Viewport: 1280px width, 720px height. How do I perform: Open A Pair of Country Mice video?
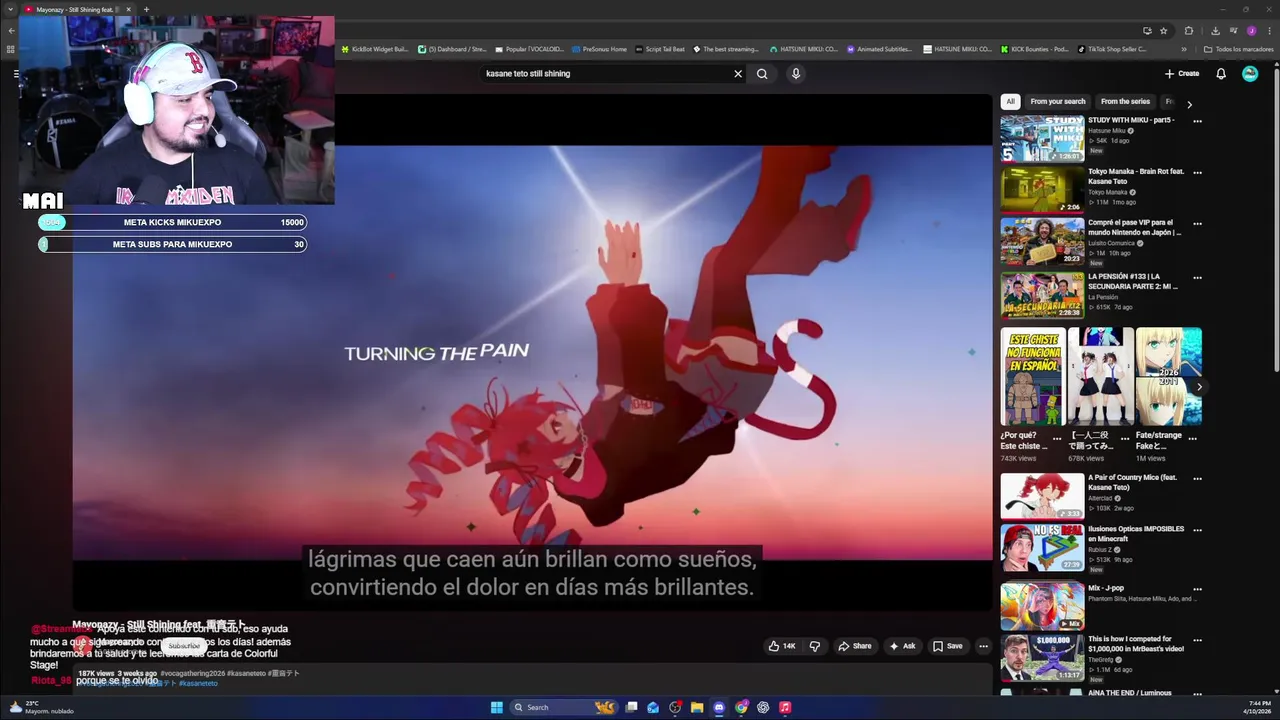pyautogui.click(x=1042, y=496)
